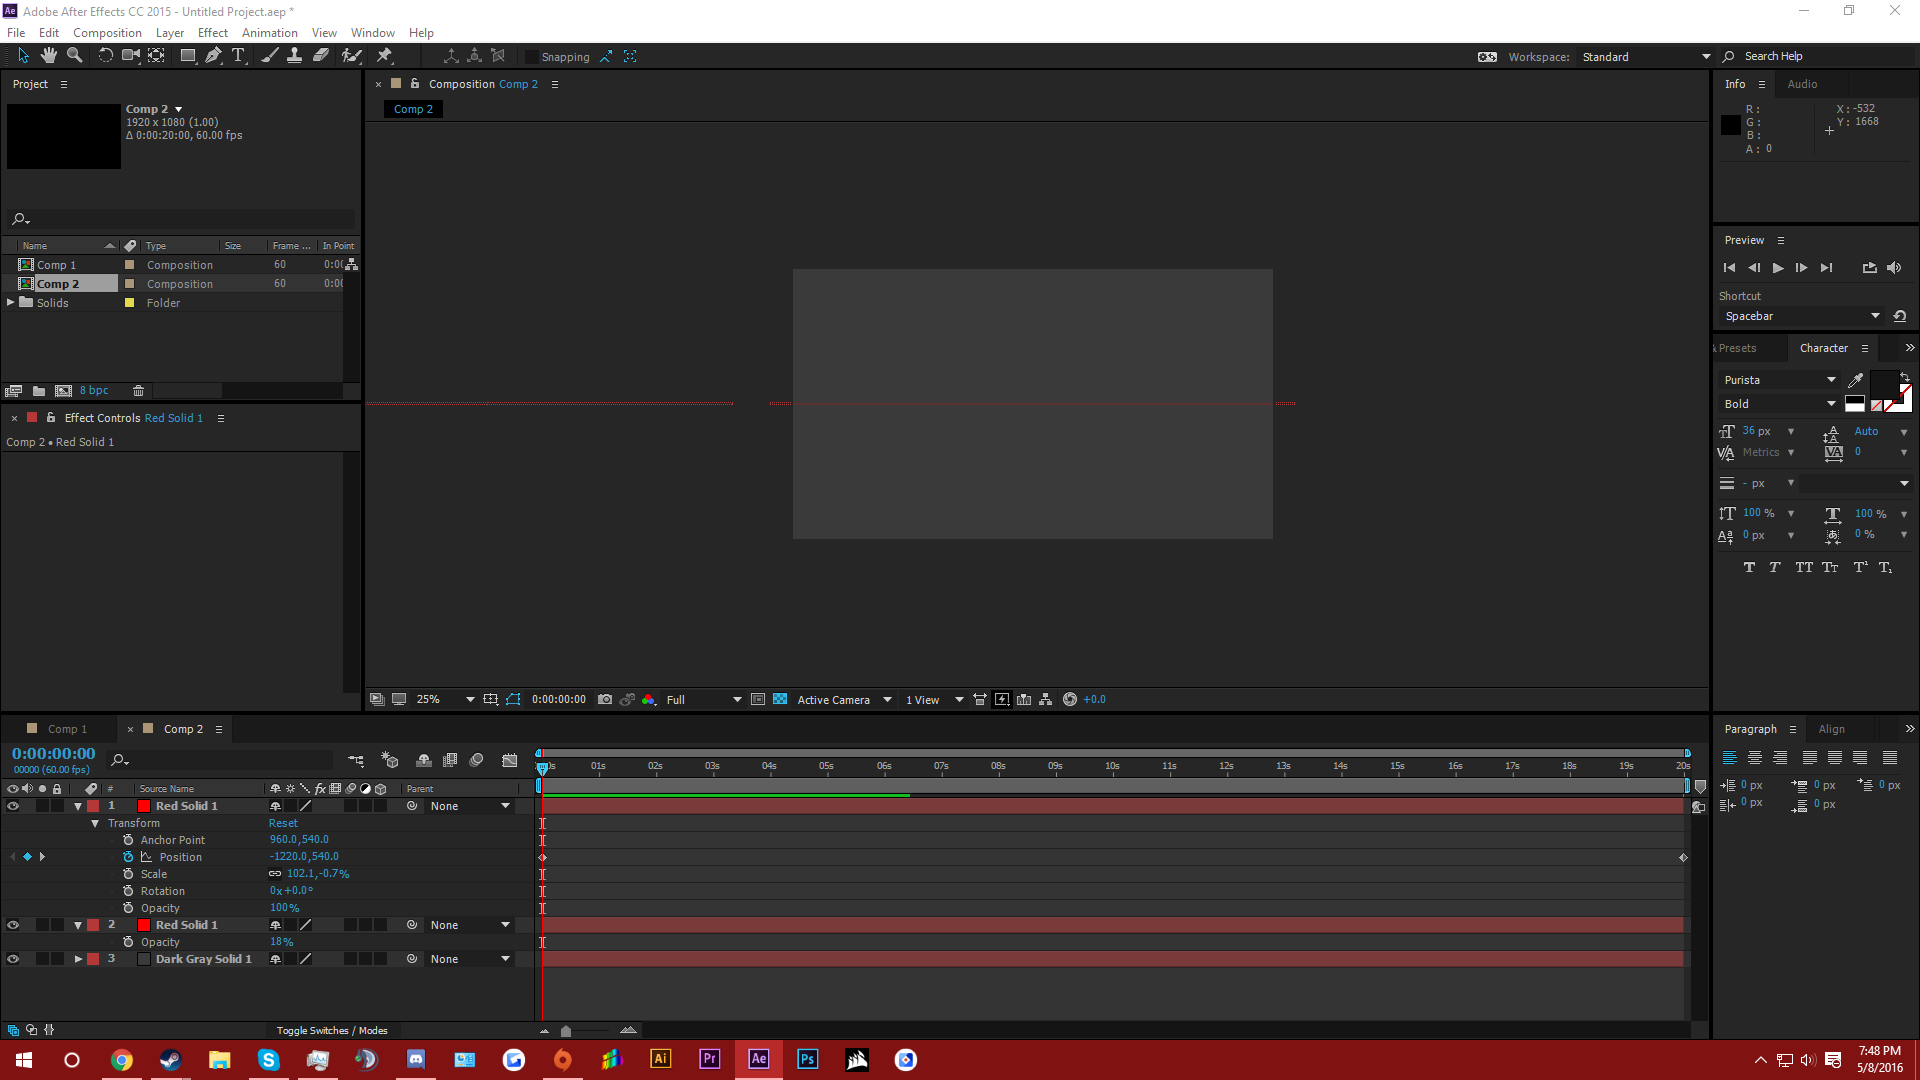The height and width of the screenshot is (1080, 1920).
Task: Open the Workspace Standard dropdown
Action: pos(1646,57)
